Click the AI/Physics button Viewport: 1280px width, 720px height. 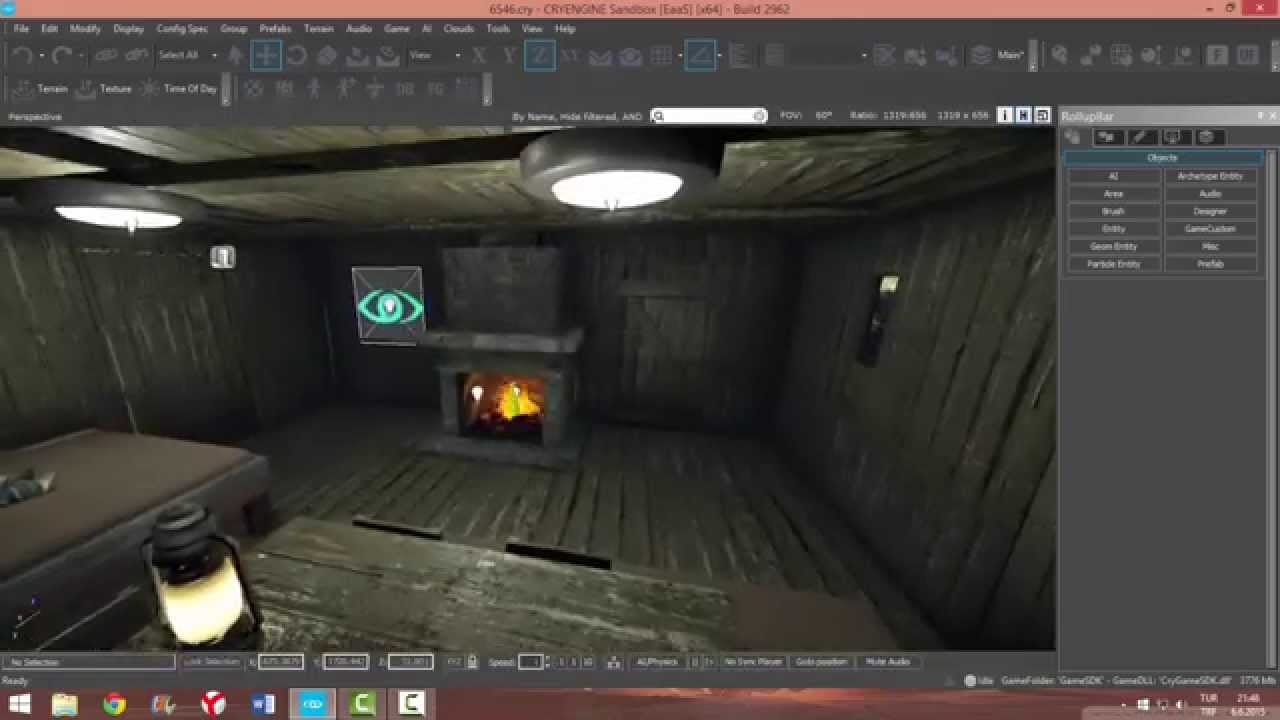pyautogui.click(x=657, y=662)
